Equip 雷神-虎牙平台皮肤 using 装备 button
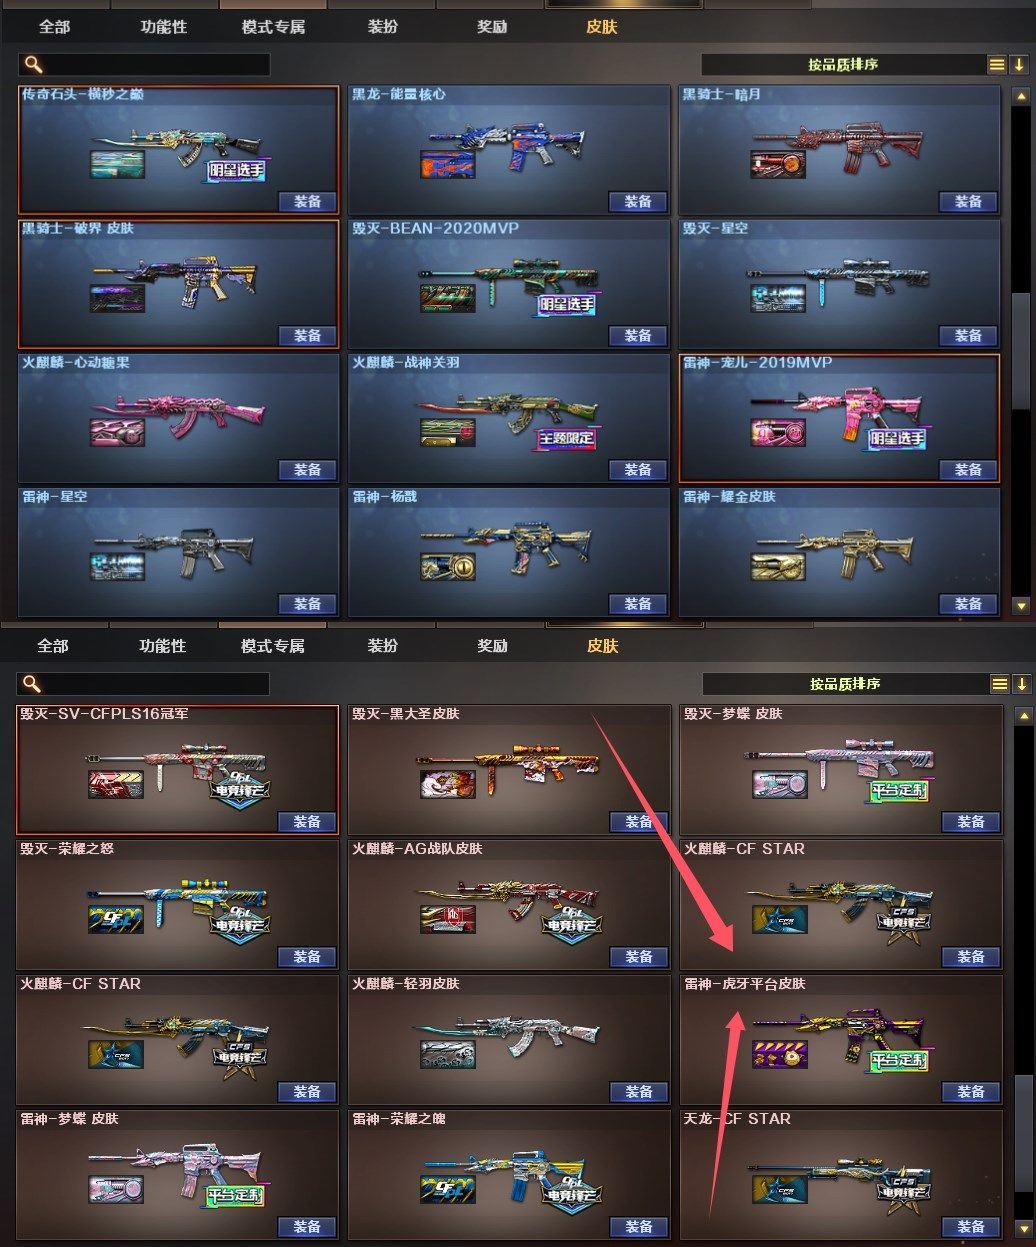The width and height of the screenshot is (1036, 1247). (x=971, y=1091)
